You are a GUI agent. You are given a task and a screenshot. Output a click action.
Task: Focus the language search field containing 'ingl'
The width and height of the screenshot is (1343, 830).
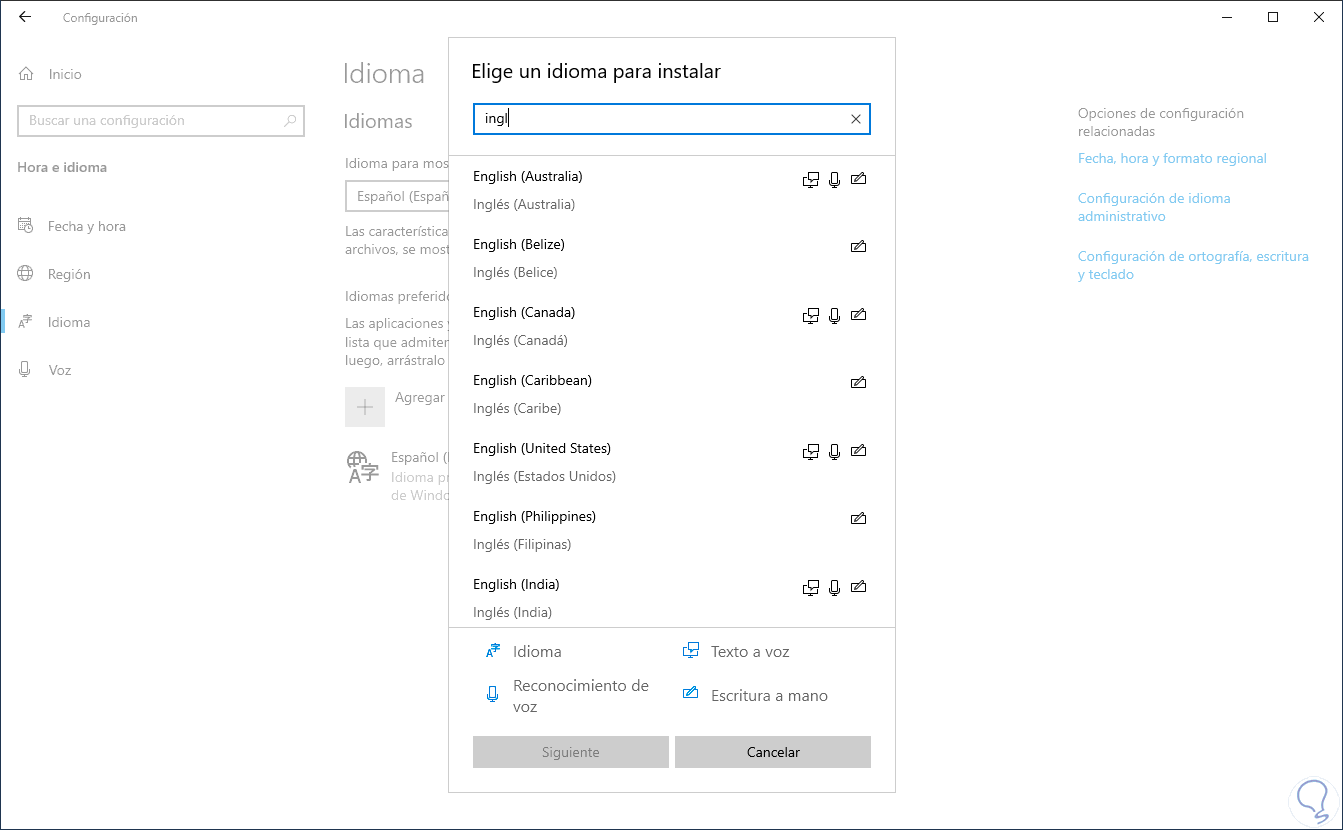pyautogui.click(x=660, y=119)
